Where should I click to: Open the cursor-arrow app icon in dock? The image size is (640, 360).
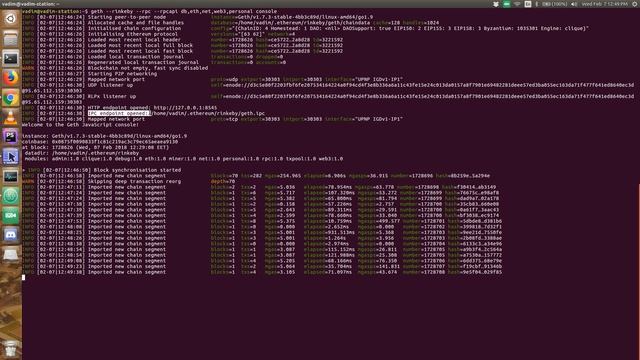coord(11,157)
